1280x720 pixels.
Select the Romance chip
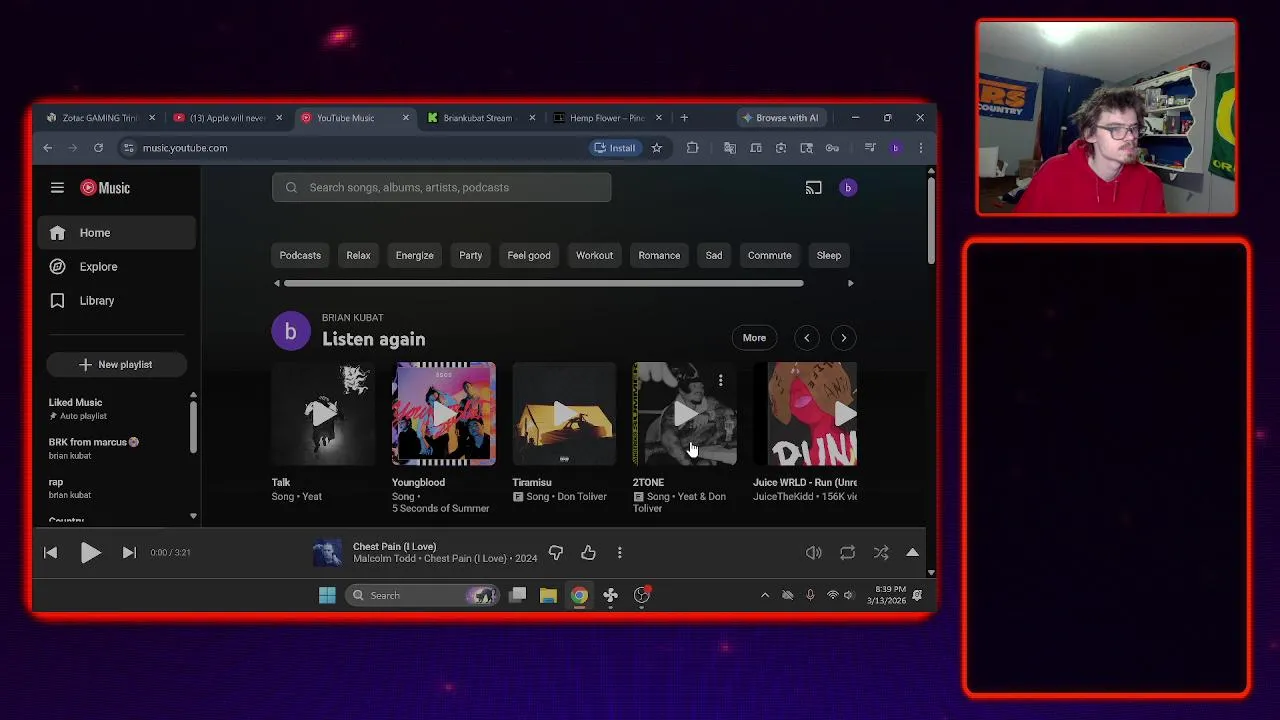pos(659,255)
